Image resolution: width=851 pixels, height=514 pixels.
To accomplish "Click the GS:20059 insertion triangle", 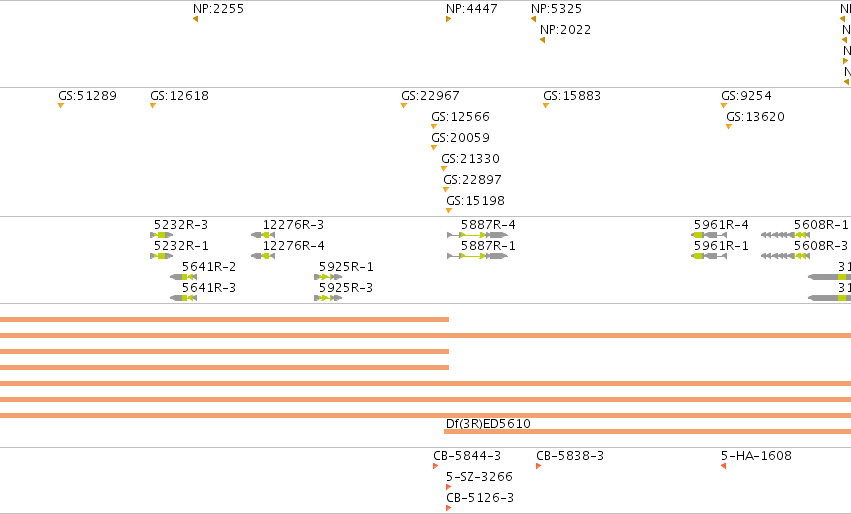I will tap(434, 148).
